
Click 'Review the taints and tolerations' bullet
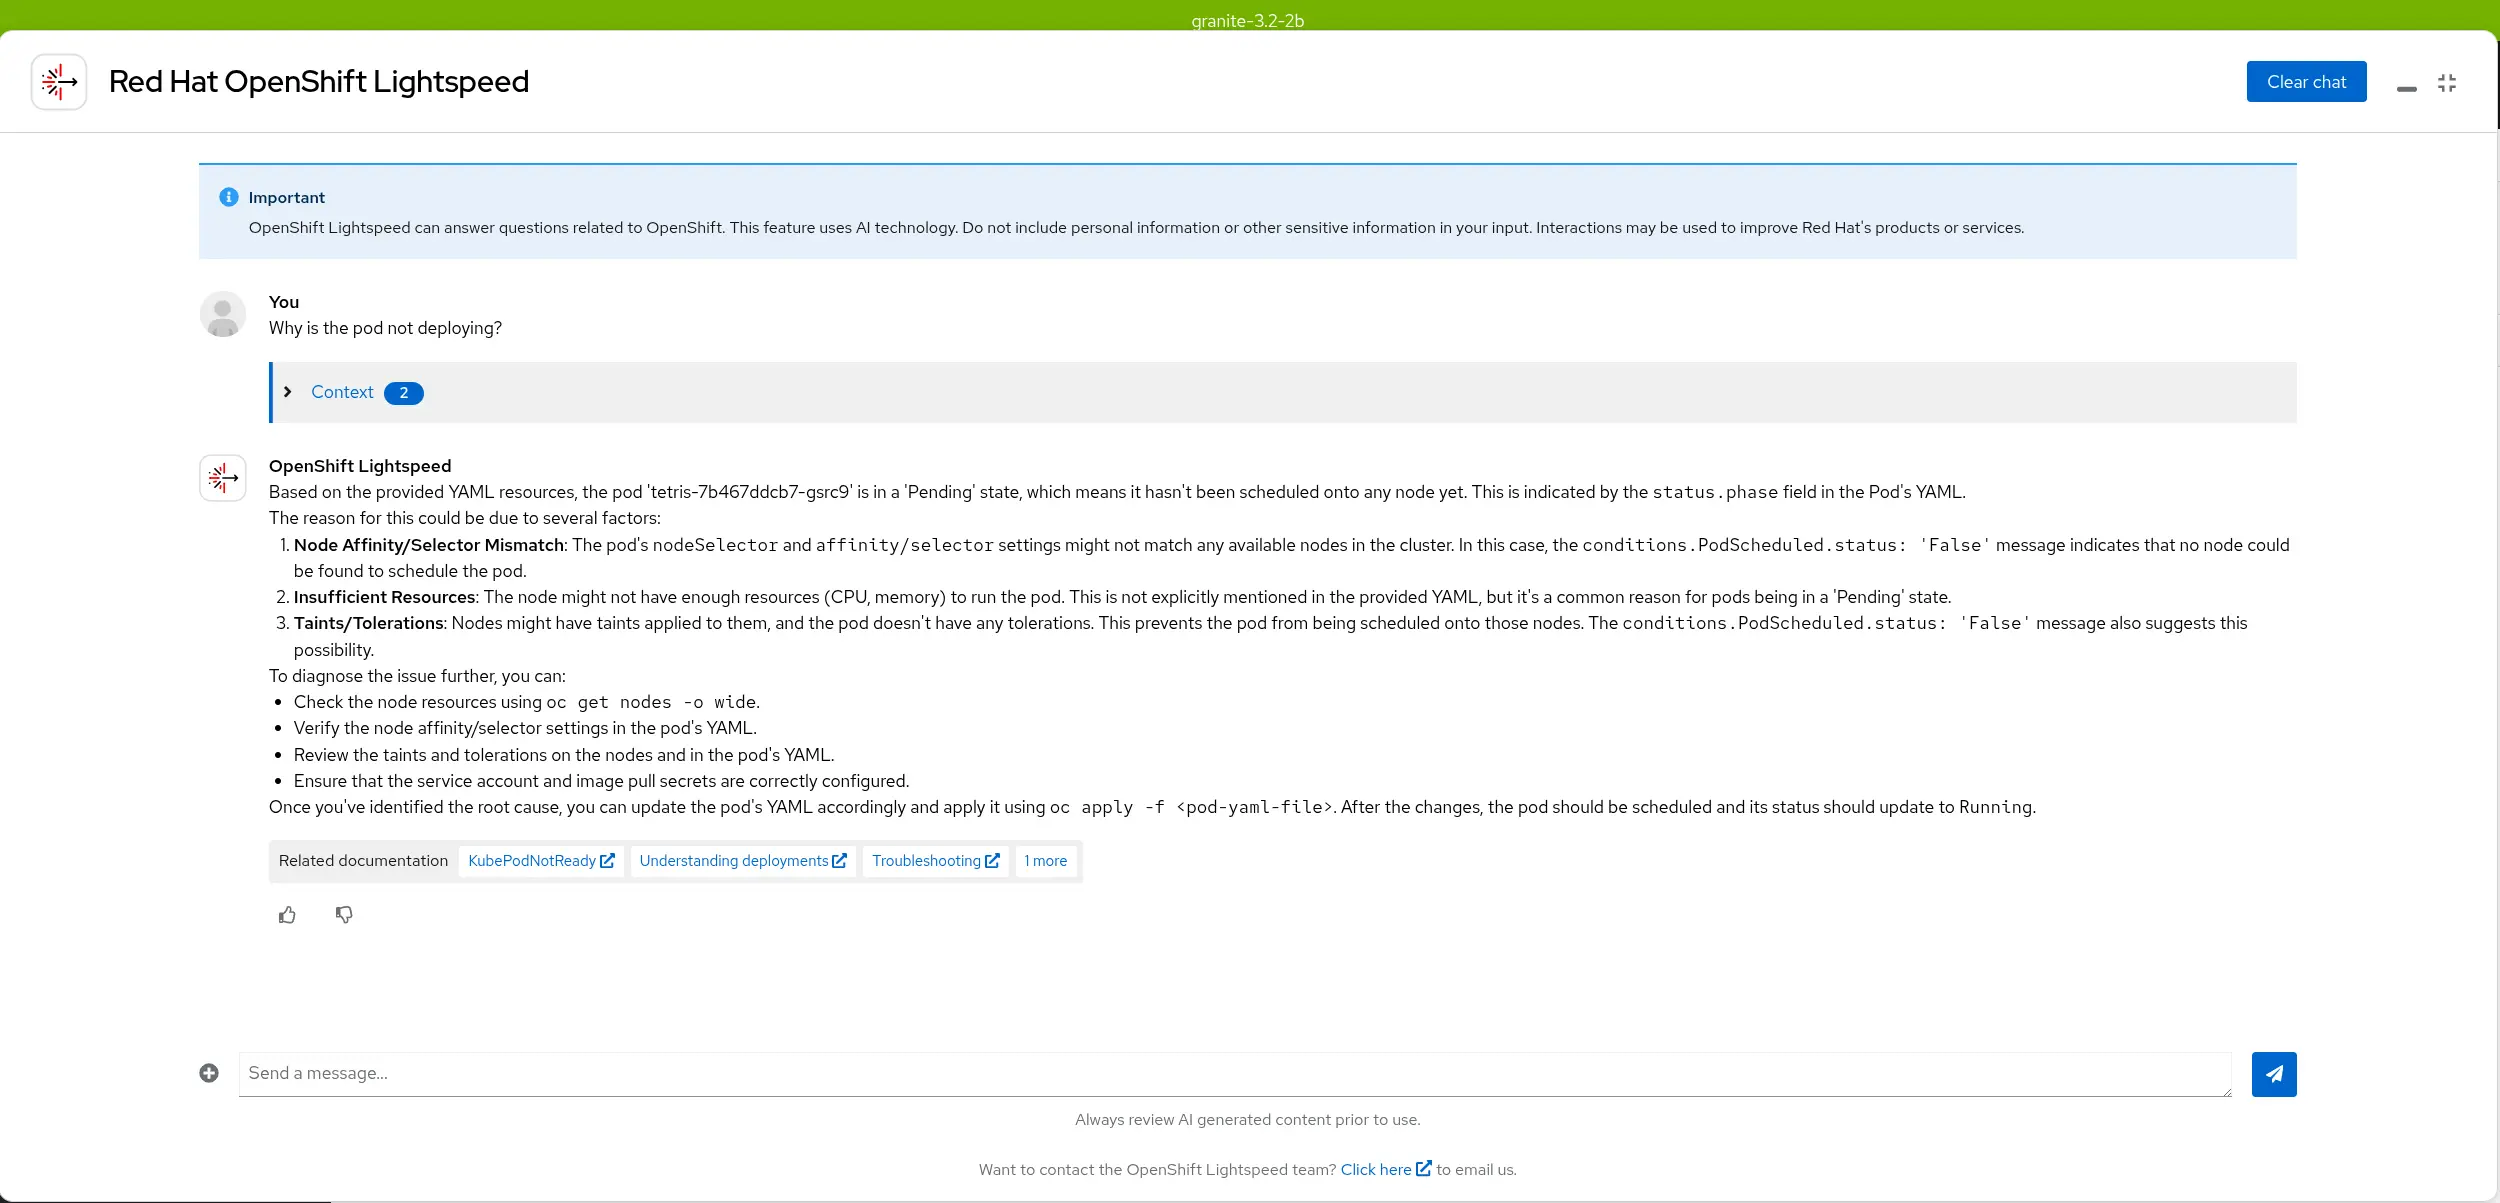click(564, 755)
